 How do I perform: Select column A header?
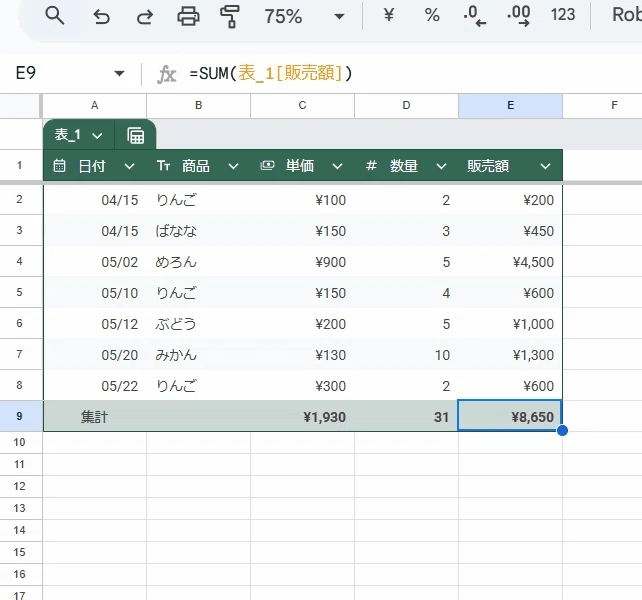95,106
